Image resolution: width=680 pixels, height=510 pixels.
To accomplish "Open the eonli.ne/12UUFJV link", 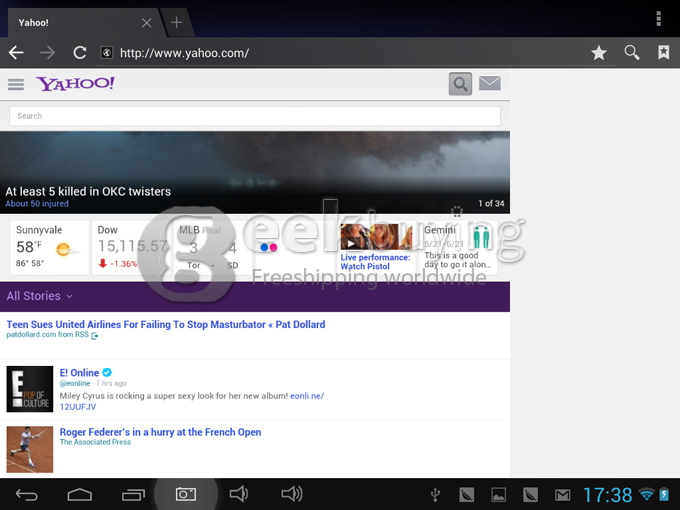I will [x=307, y=396].
